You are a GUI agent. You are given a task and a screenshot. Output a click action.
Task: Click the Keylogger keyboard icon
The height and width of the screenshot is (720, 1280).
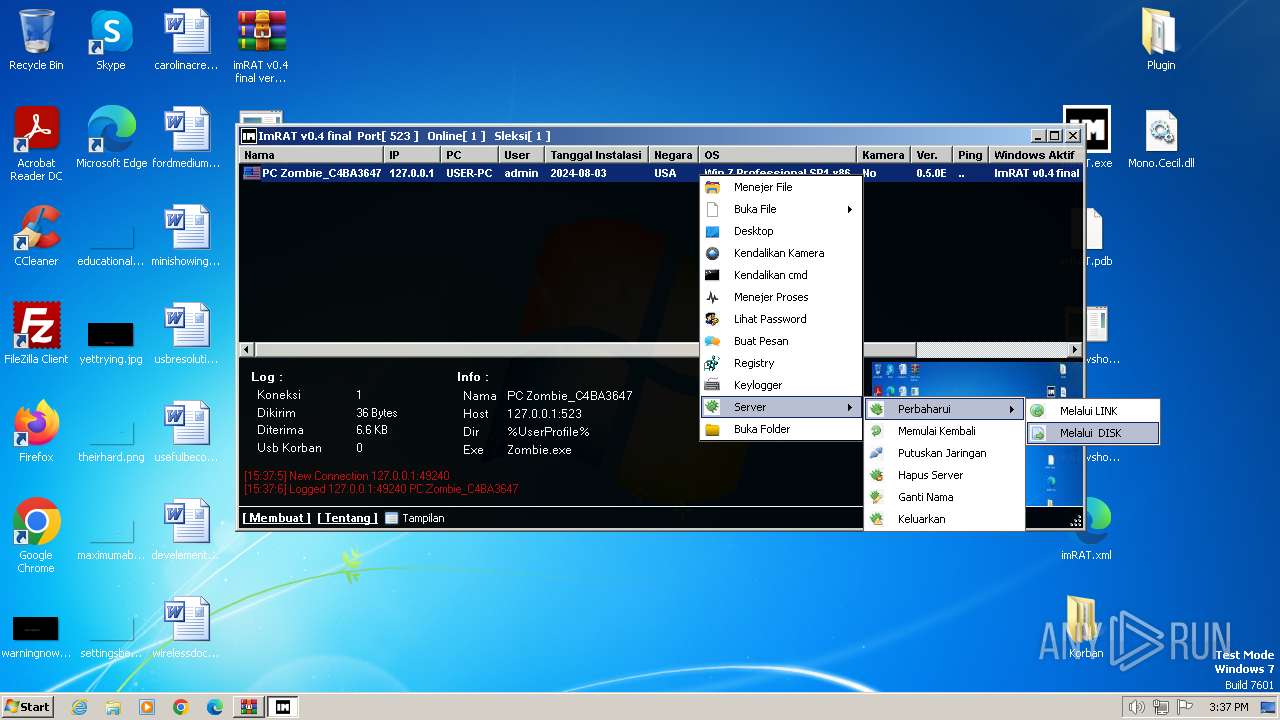pos(712,385)
